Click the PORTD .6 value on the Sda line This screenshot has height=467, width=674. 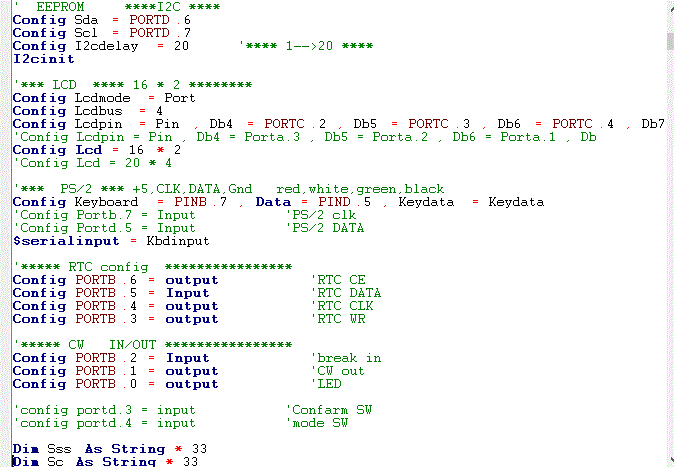point(132,20)
